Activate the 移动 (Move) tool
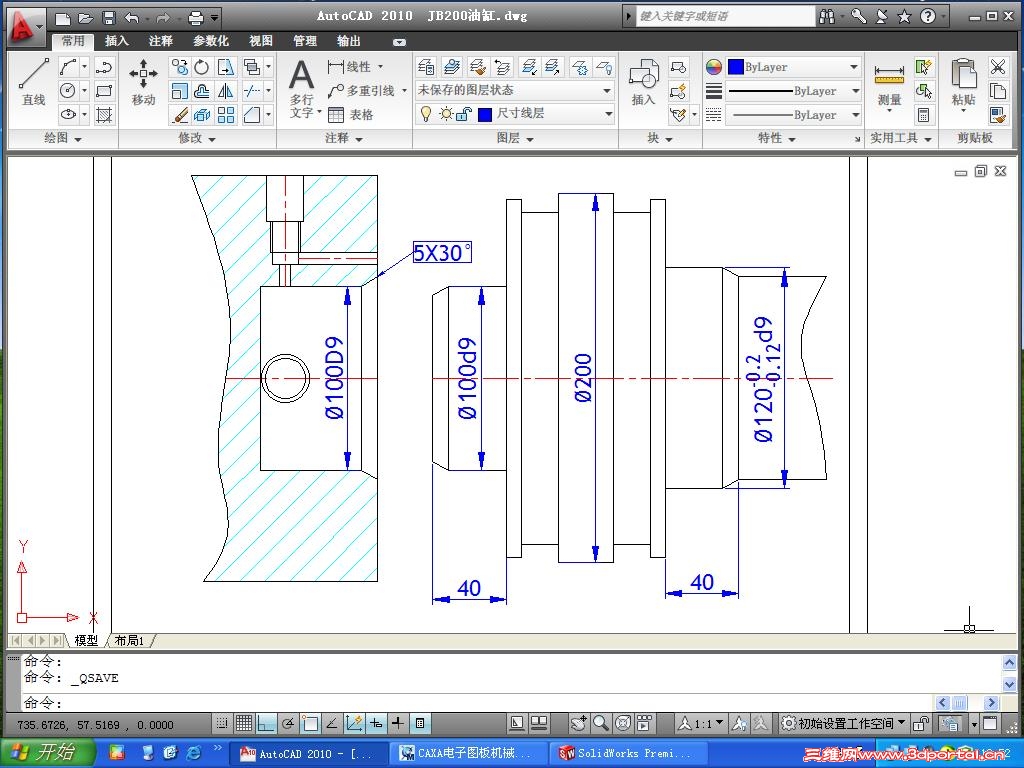This screenshot has width=1024, height=768. (143, 82)
